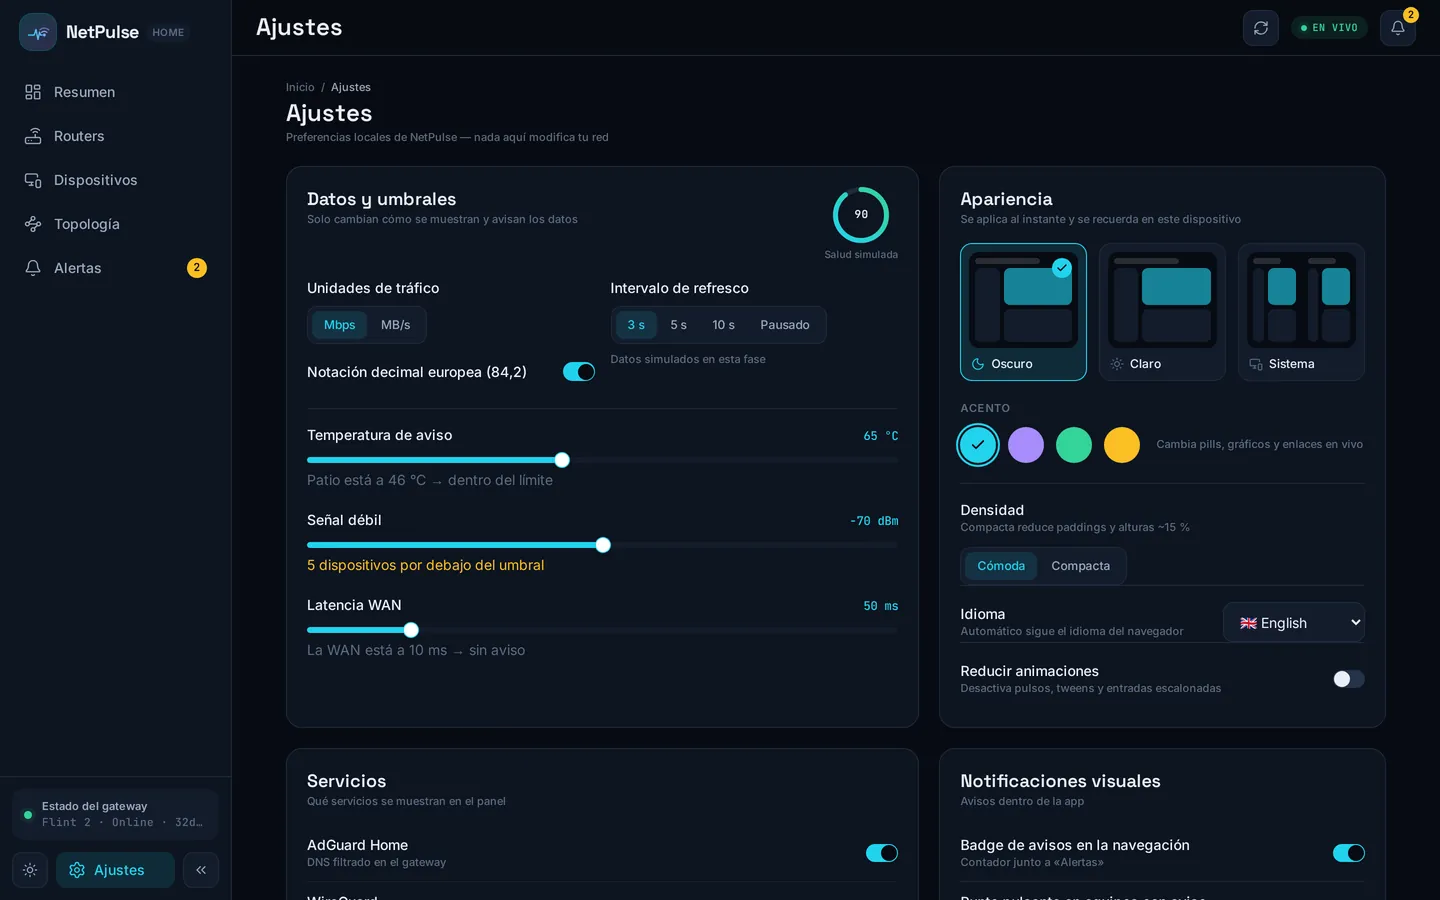Open the notifications bell
This screenshot has width=1440, height=900.
pyautogui.click(x=1398, y=28)
